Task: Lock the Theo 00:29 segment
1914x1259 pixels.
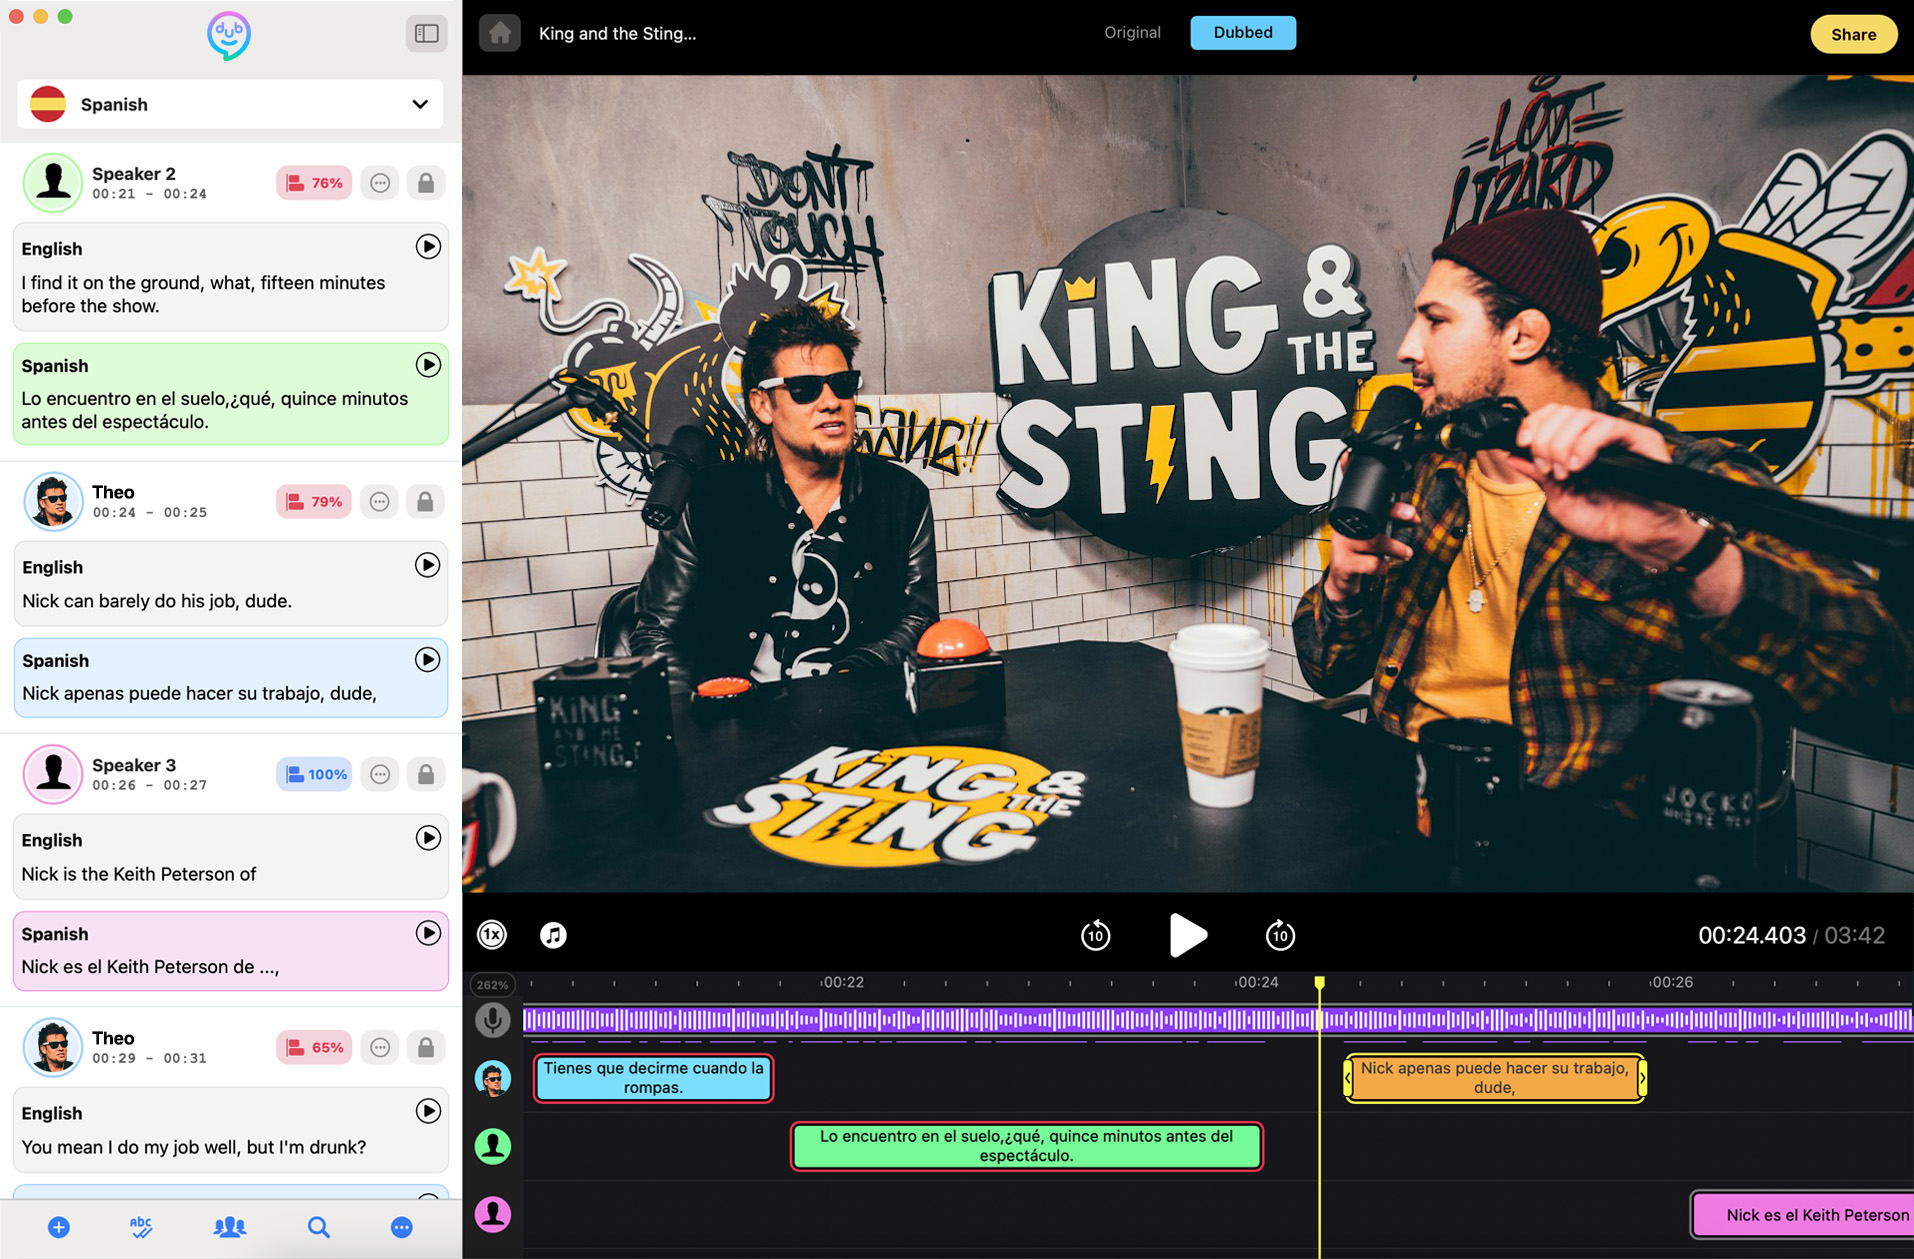Action: [x=426, y=1047]
